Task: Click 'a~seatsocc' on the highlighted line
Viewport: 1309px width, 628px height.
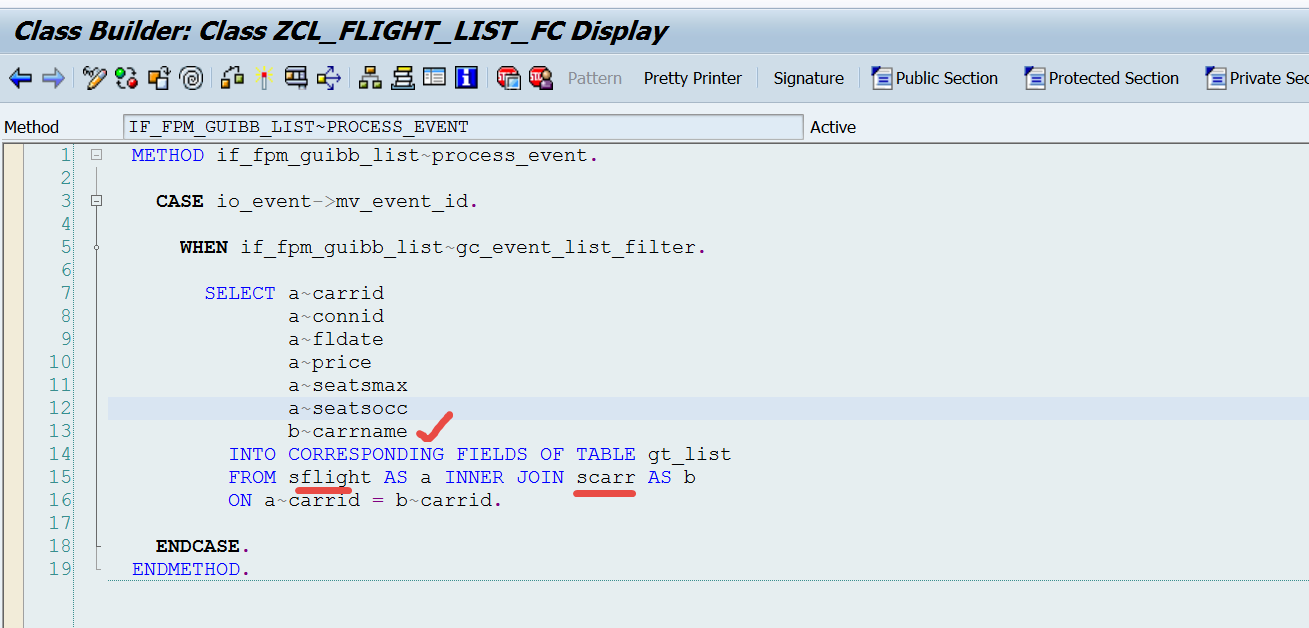Action: (348, 408)
